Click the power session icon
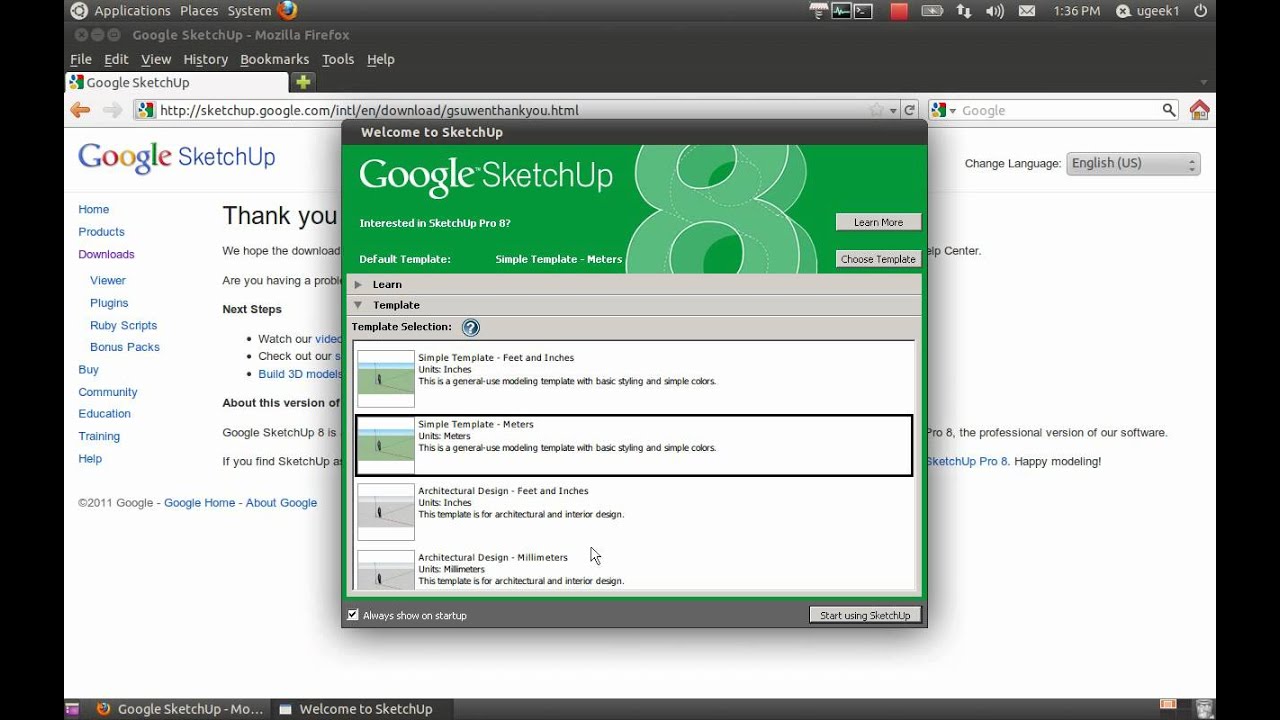 click(1200, 11)
